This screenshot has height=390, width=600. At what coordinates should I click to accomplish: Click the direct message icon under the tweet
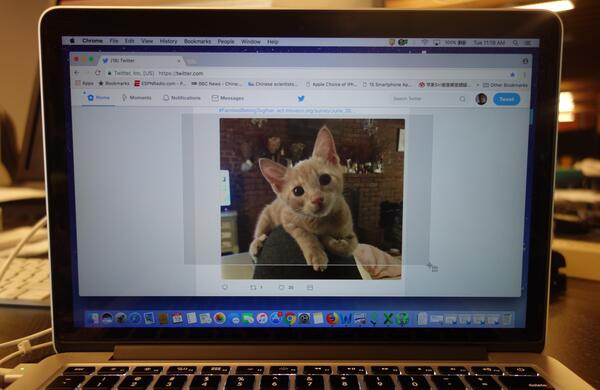click(310, 287)
